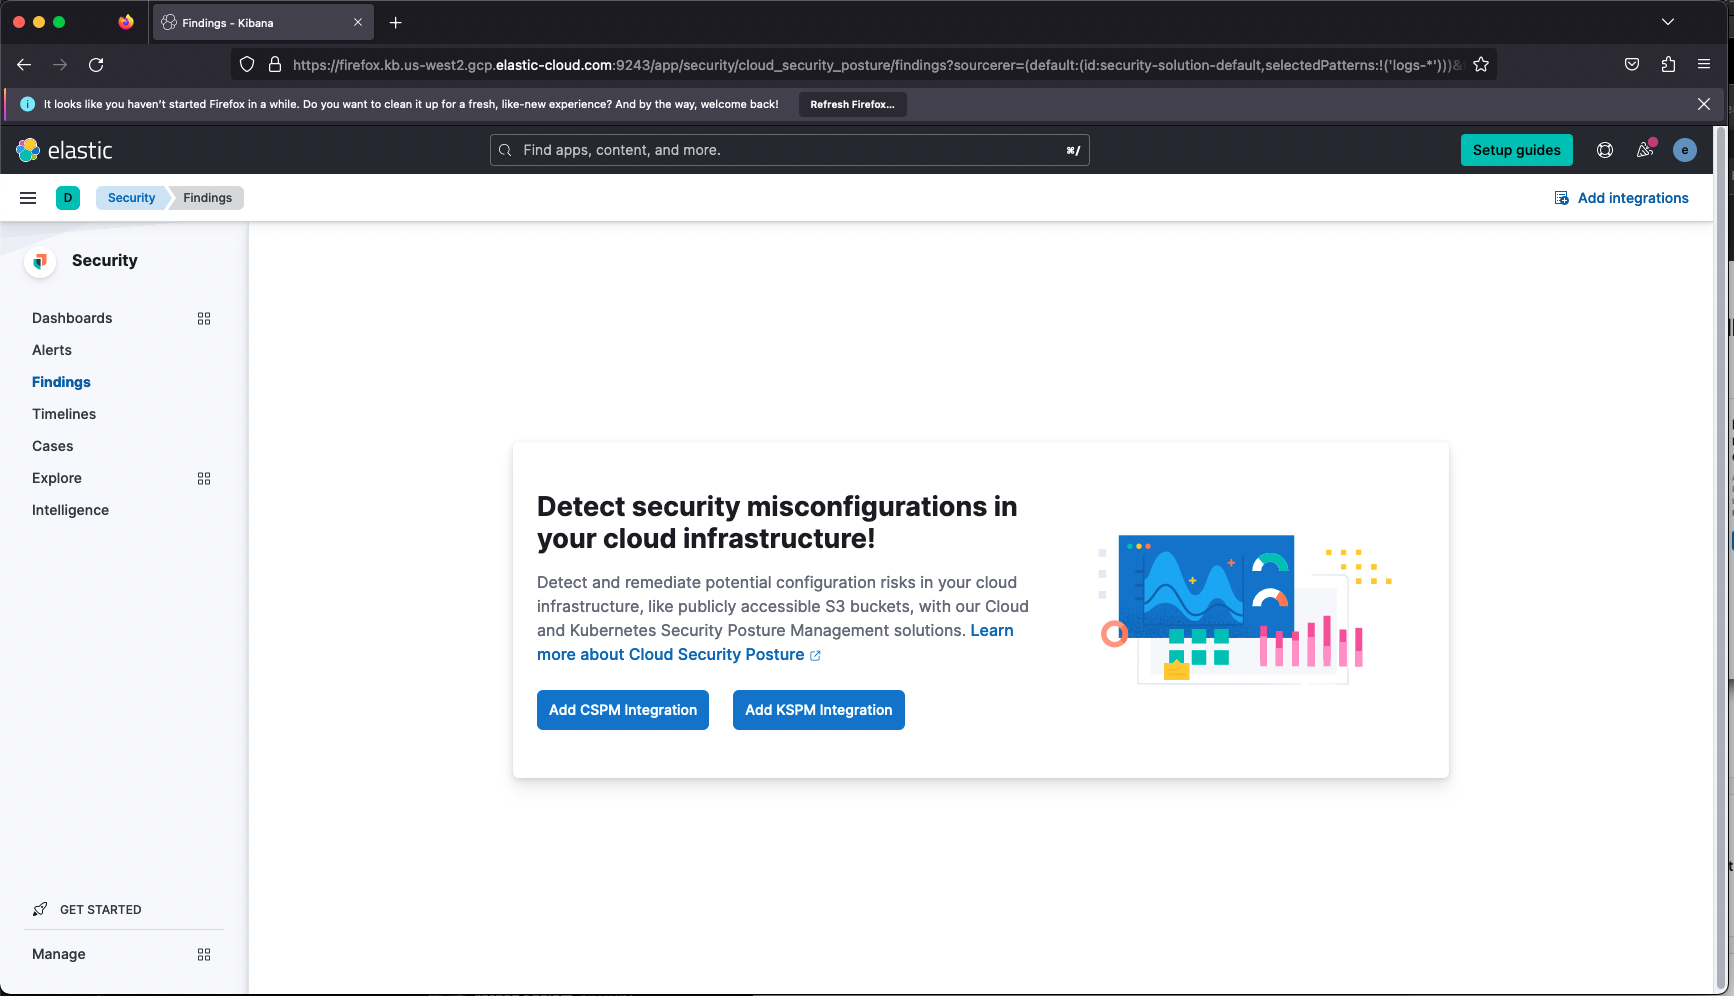Toggle tracking protection shield in address bar
The image size is (1734, 996).
point(246,64)
